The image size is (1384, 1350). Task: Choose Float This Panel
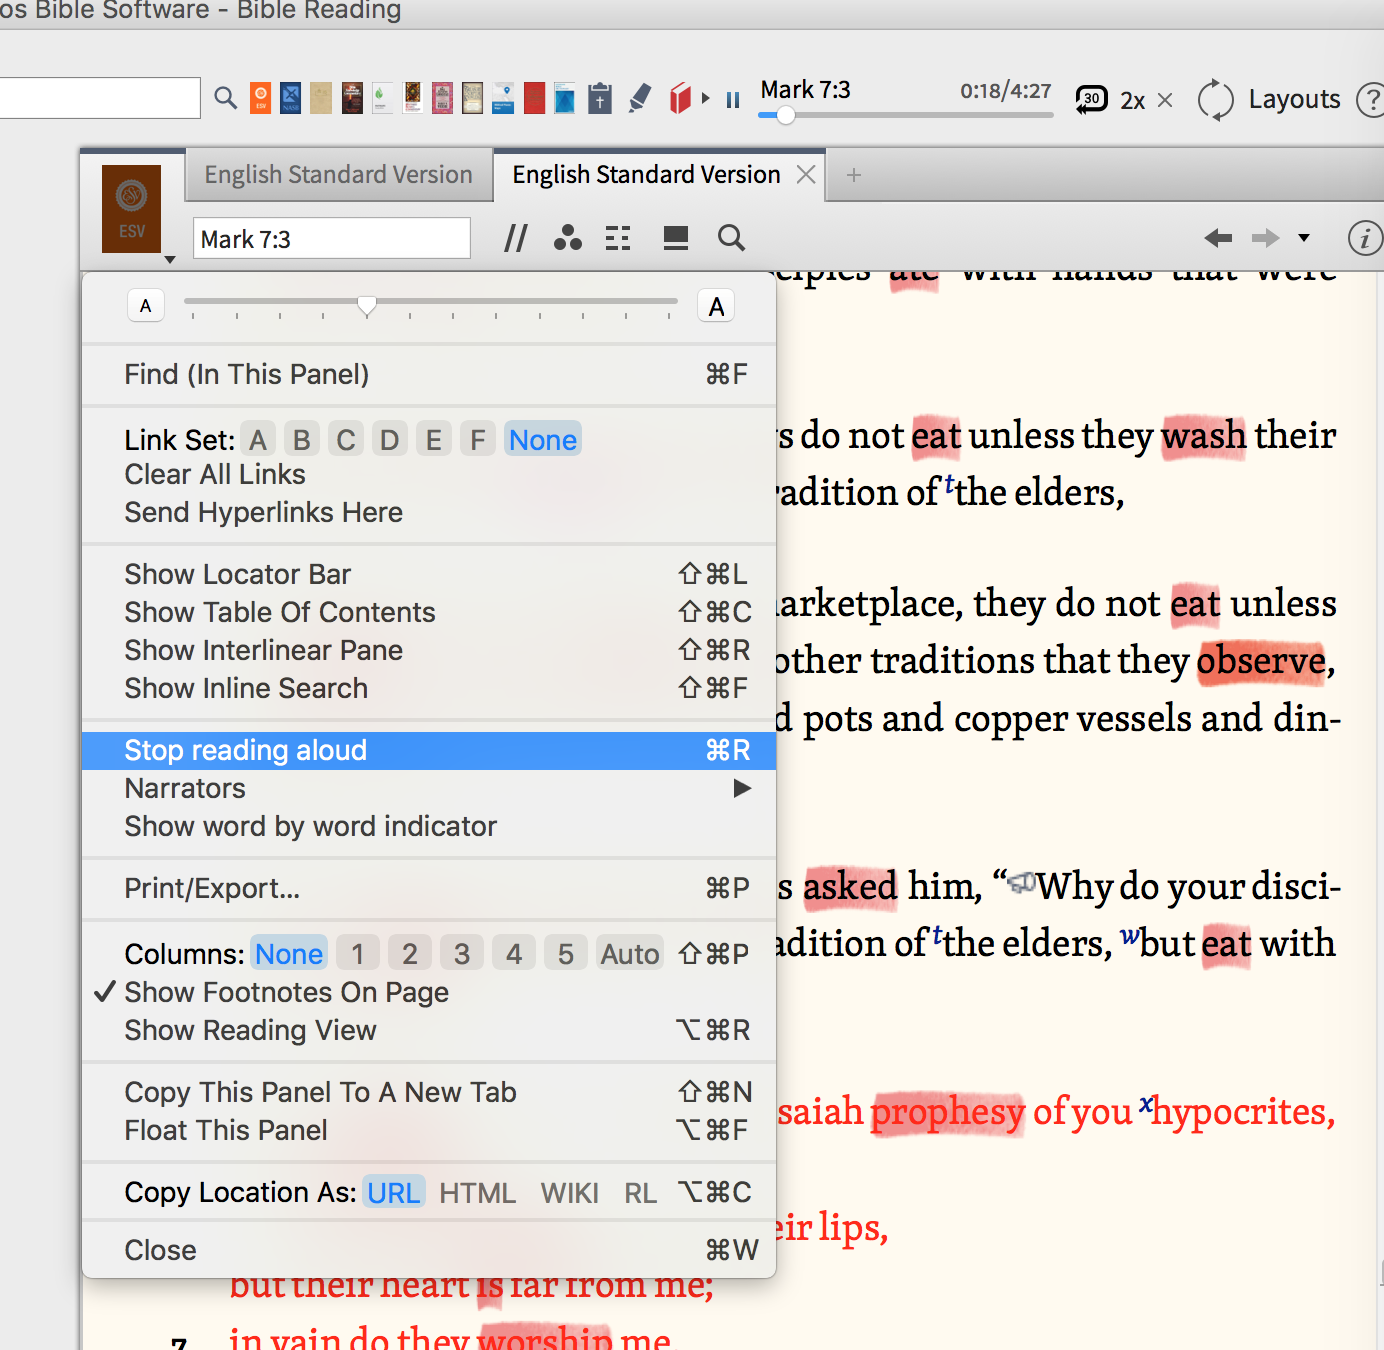click(x=429, y=1130)
